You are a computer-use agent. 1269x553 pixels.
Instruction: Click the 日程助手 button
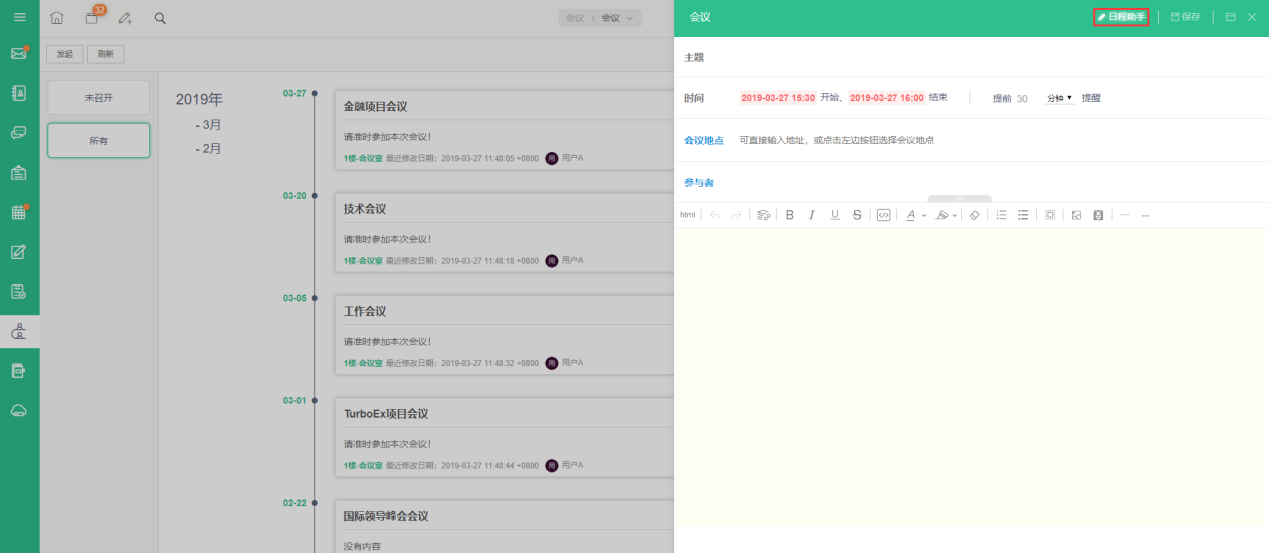click(1121, 17)
